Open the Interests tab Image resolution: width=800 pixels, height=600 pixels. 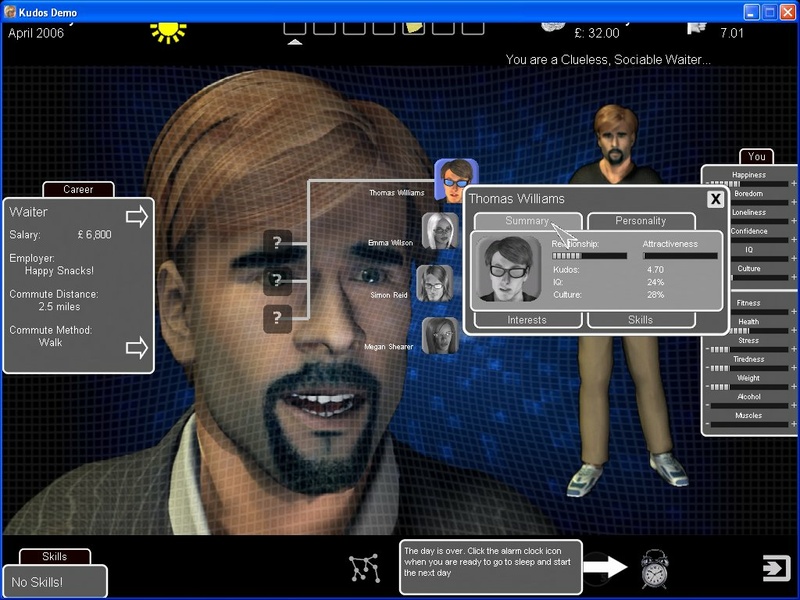pos(526,320)
